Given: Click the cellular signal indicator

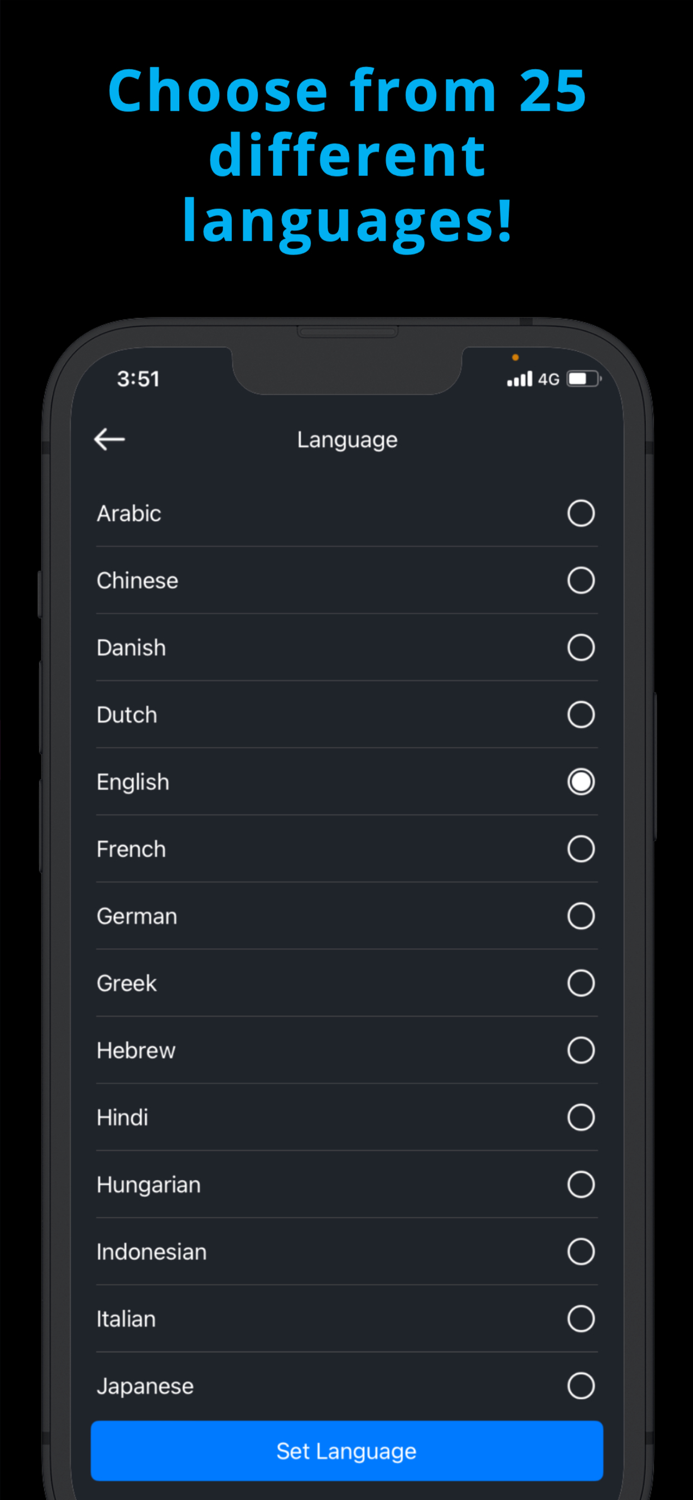Looking at the screenshot, I should 520,379.
